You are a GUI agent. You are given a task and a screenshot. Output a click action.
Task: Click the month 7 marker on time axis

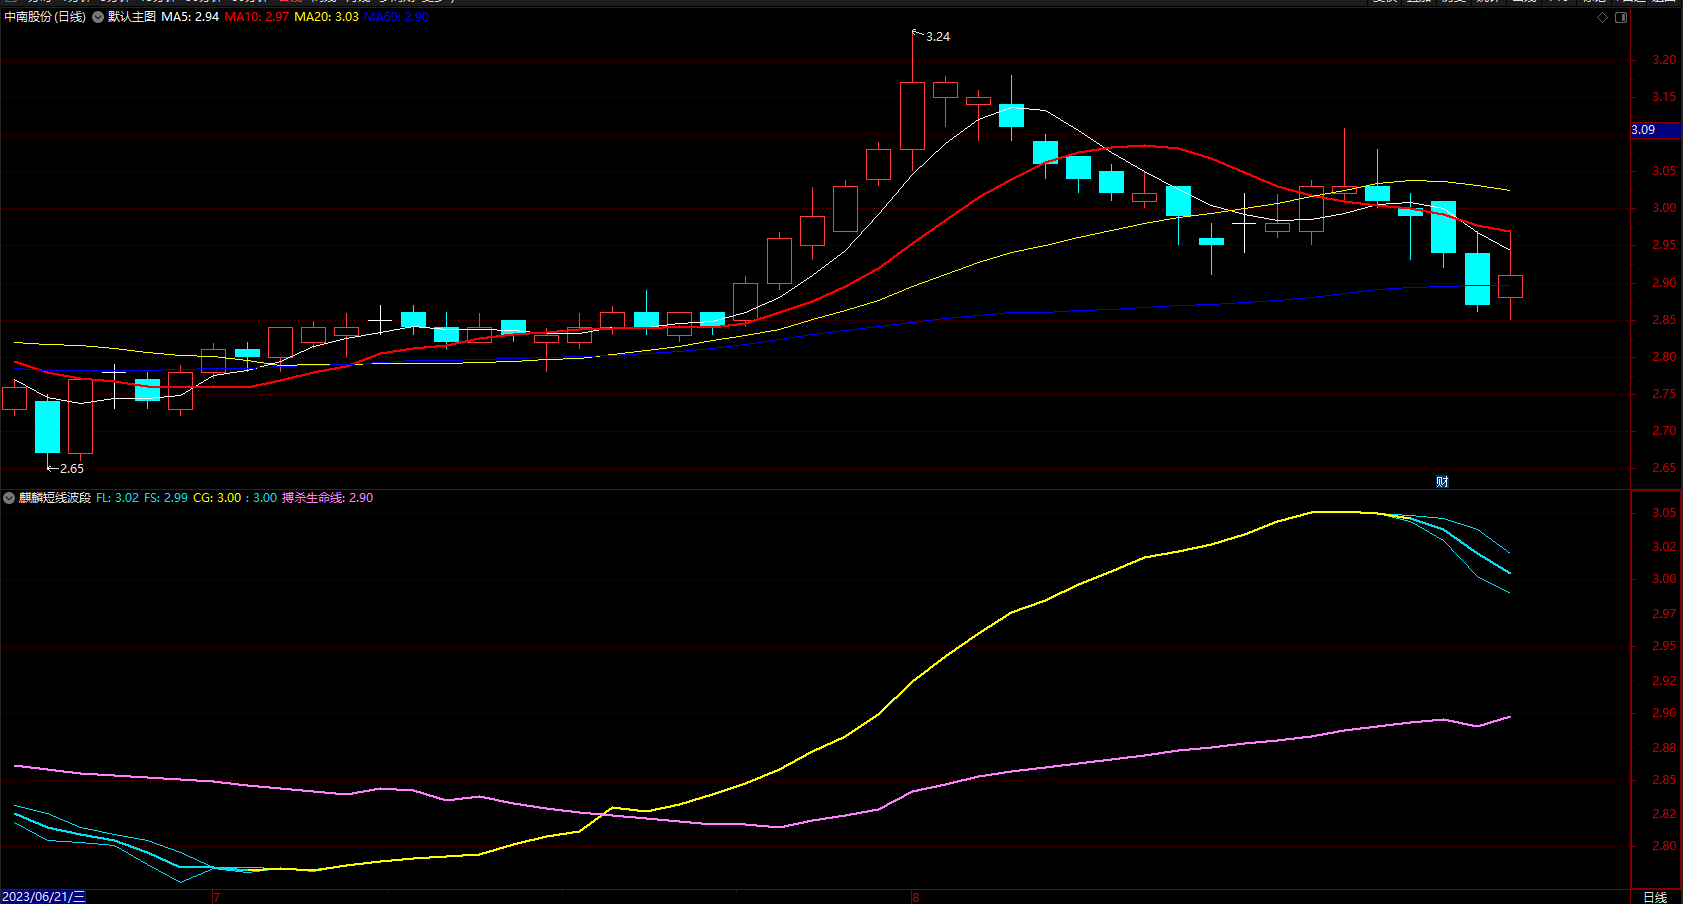click(216, 897)
